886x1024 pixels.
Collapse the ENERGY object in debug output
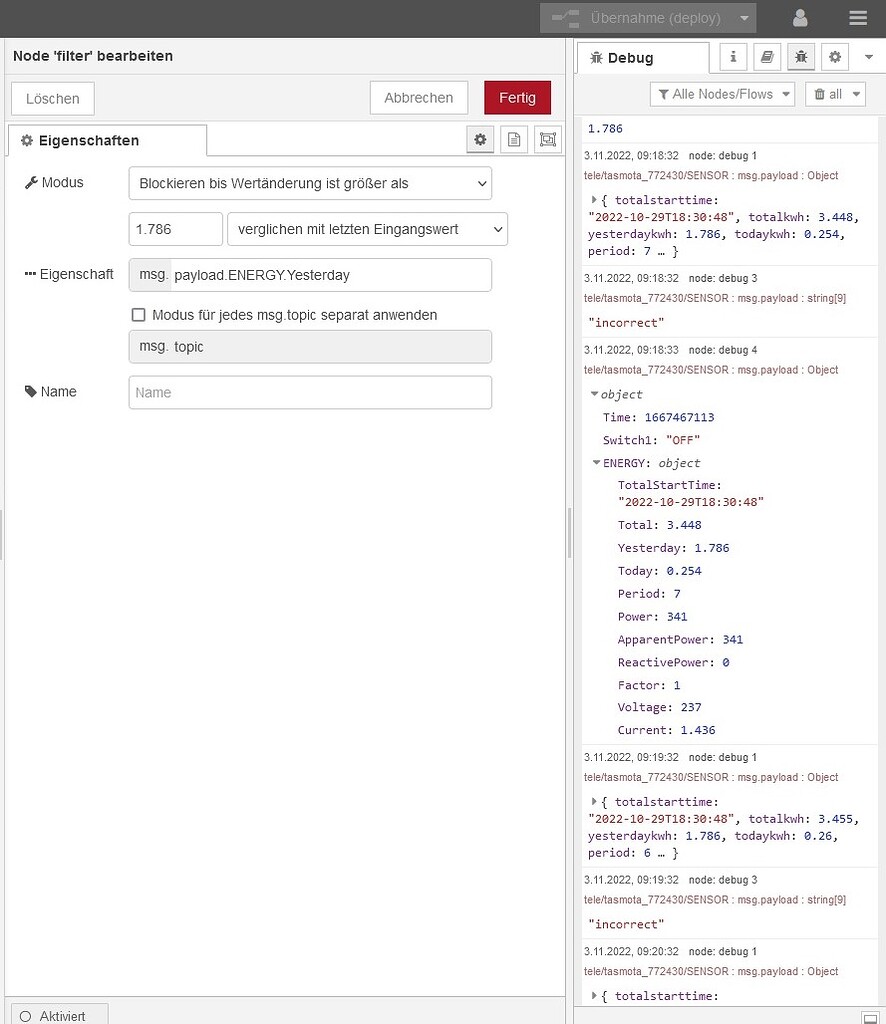pyautogui.click(x=597, y=463)
